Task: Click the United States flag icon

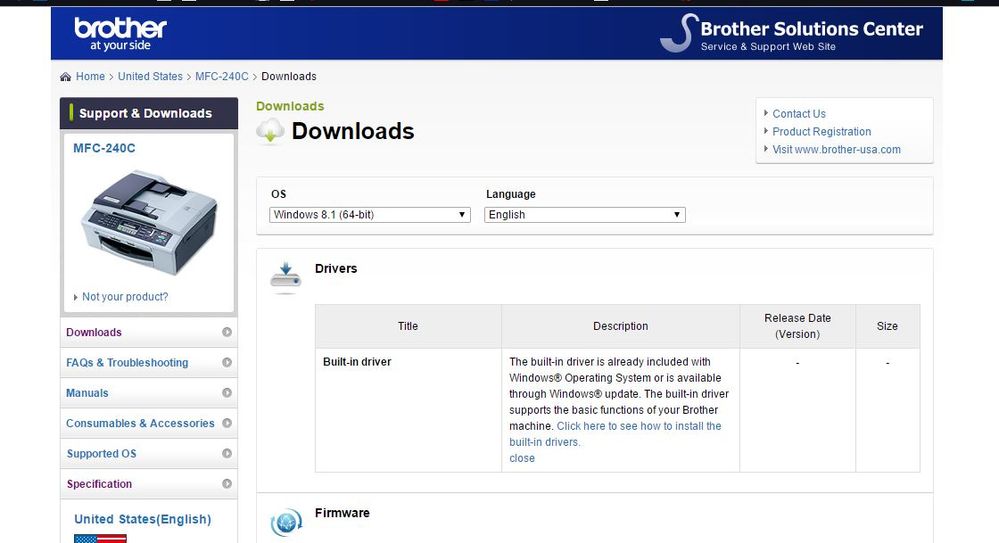Action: [x=100, y=538]
